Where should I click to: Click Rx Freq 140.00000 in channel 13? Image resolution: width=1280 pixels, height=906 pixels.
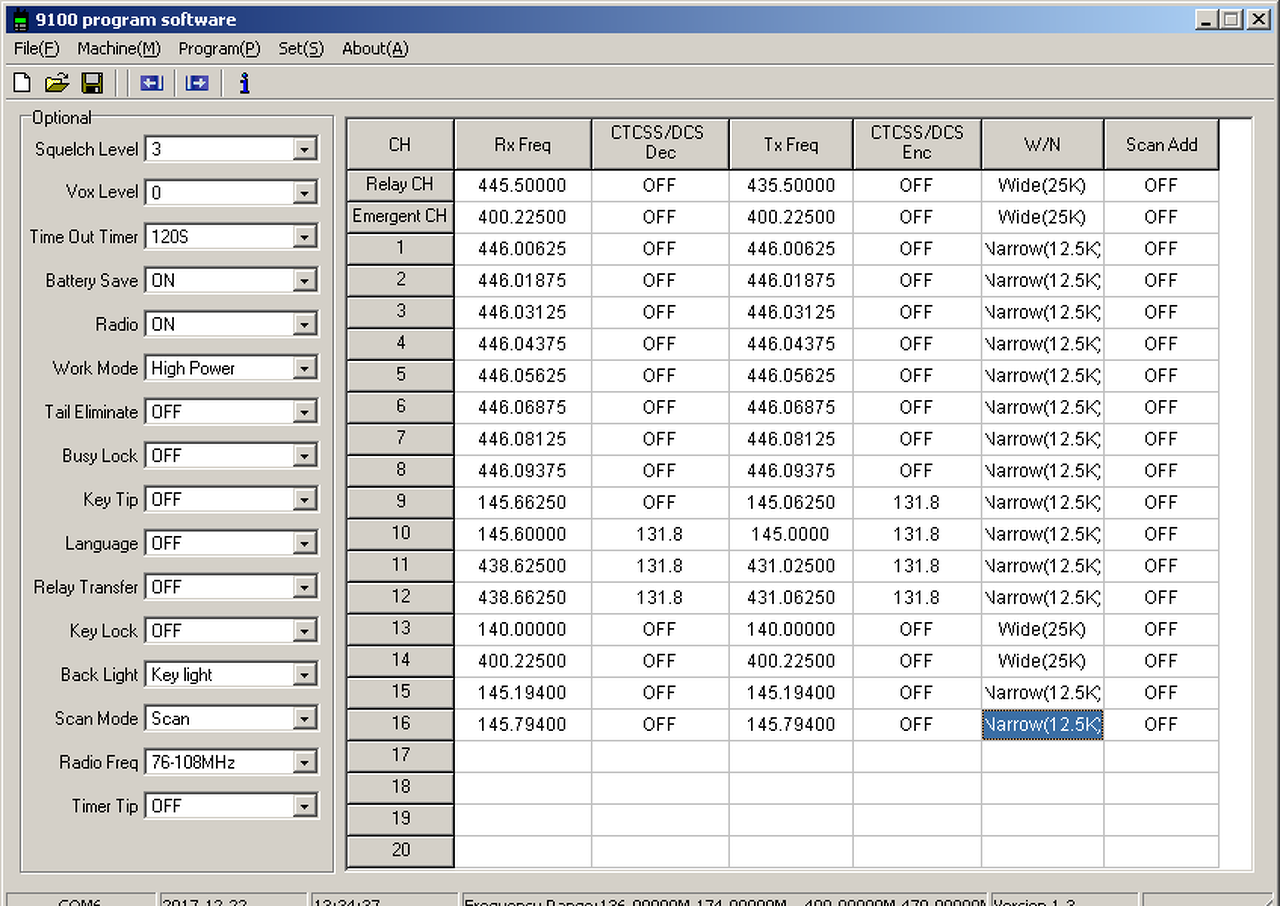click(x=523, y=629)
